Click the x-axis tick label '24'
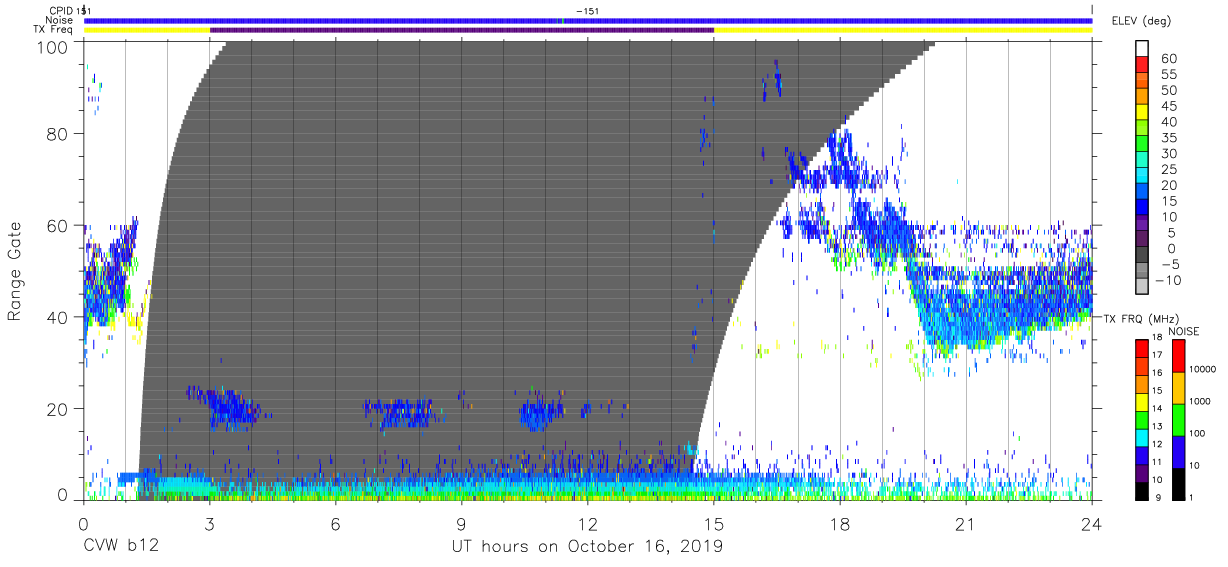This screenshot has width=1228, height=567. [x=1091, y=522]
